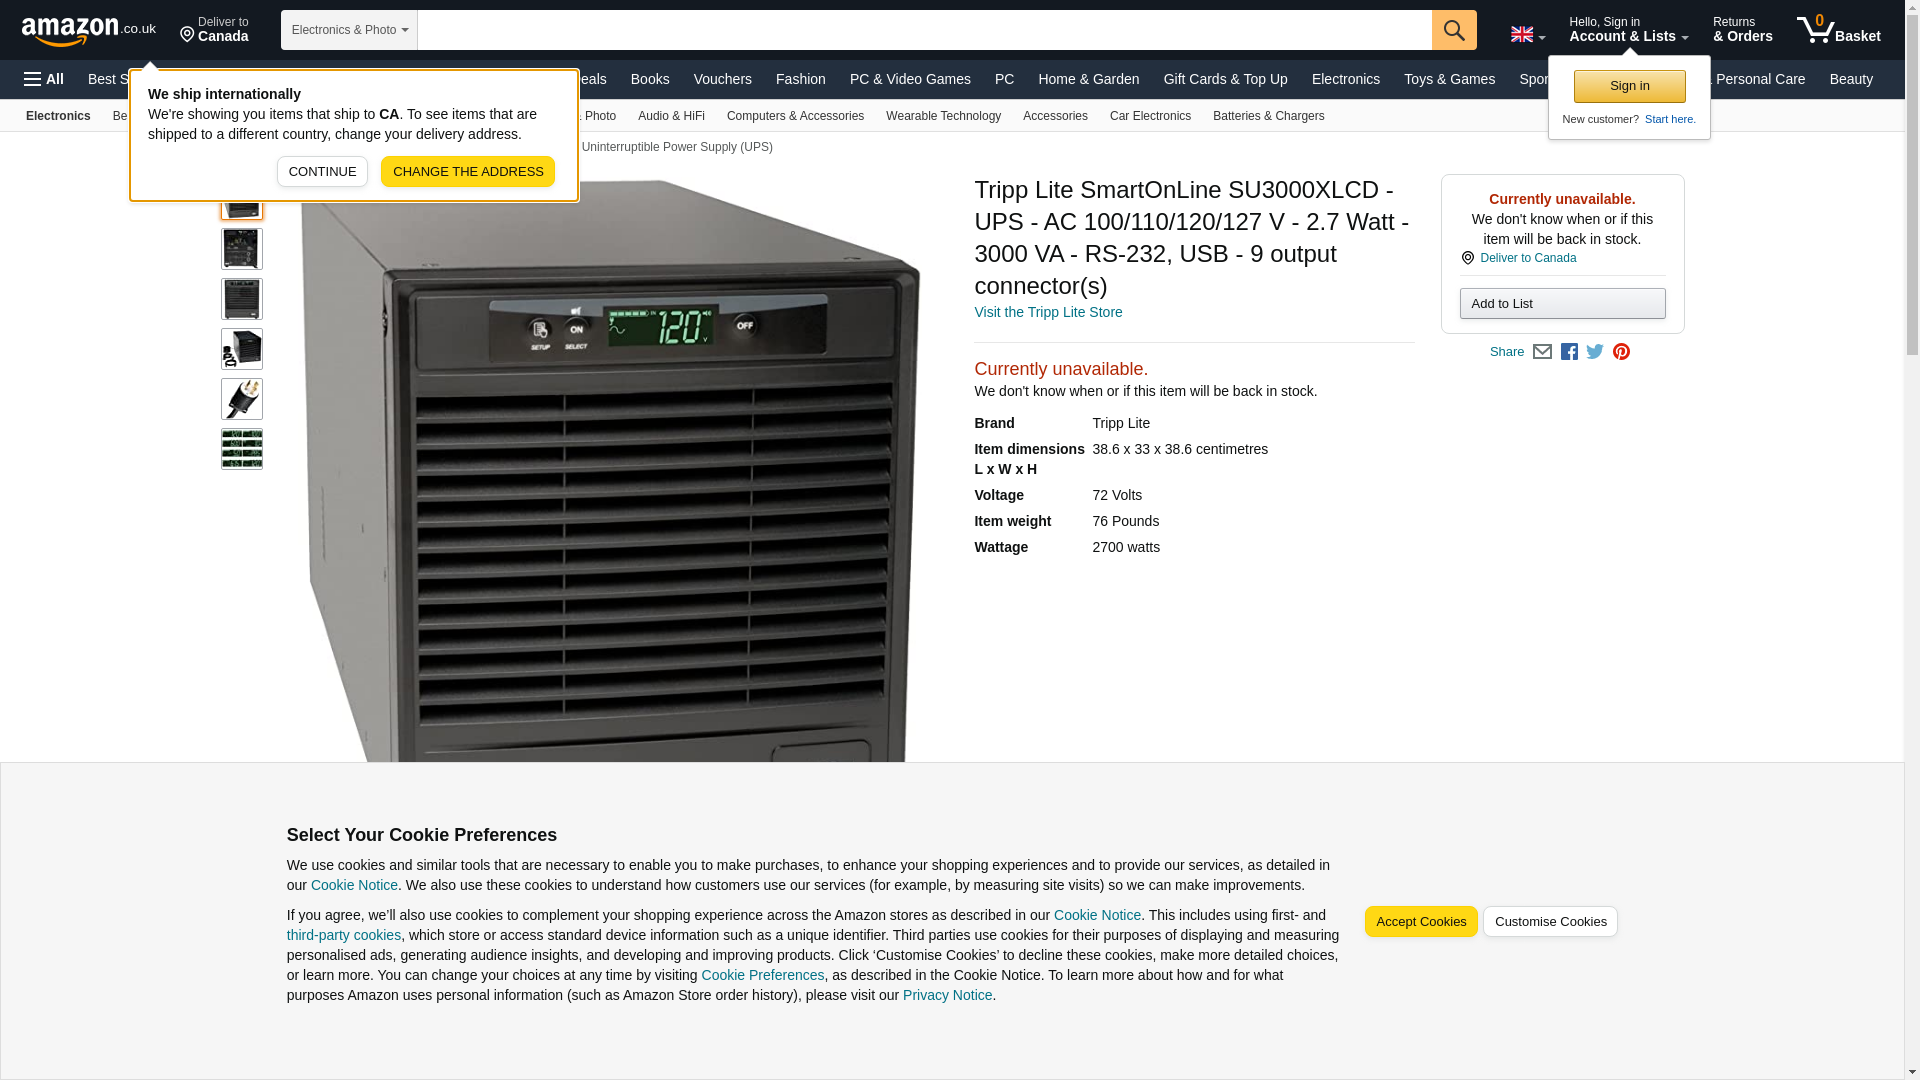Click the search magnifier button
Image resolution: width=1920 pixels, height=1080 pixels.
pos(1453,30)
